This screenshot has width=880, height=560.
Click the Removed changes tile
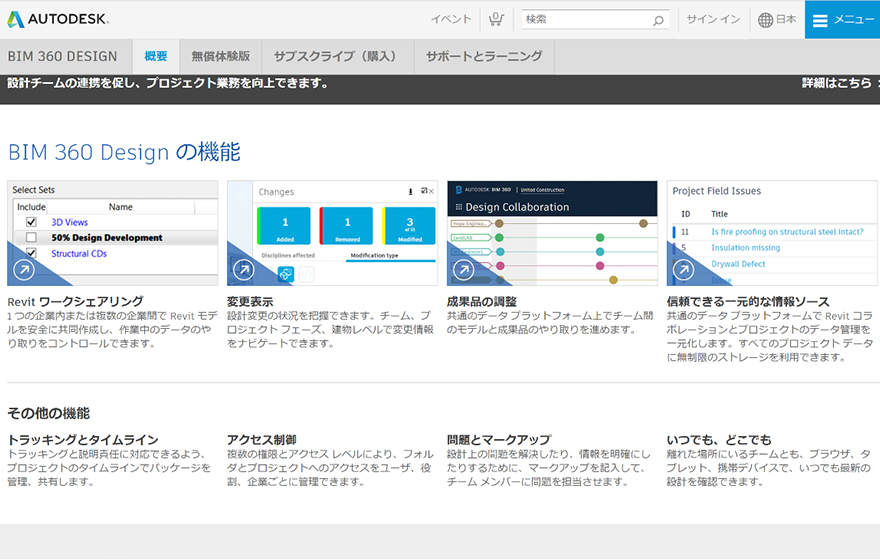[x=347, y=226]
